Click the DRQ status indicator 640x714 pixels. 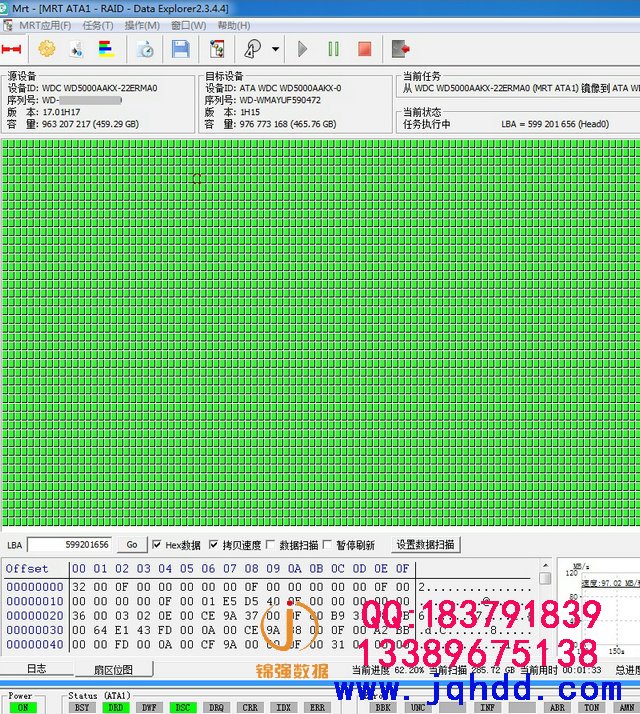point(216,708)
